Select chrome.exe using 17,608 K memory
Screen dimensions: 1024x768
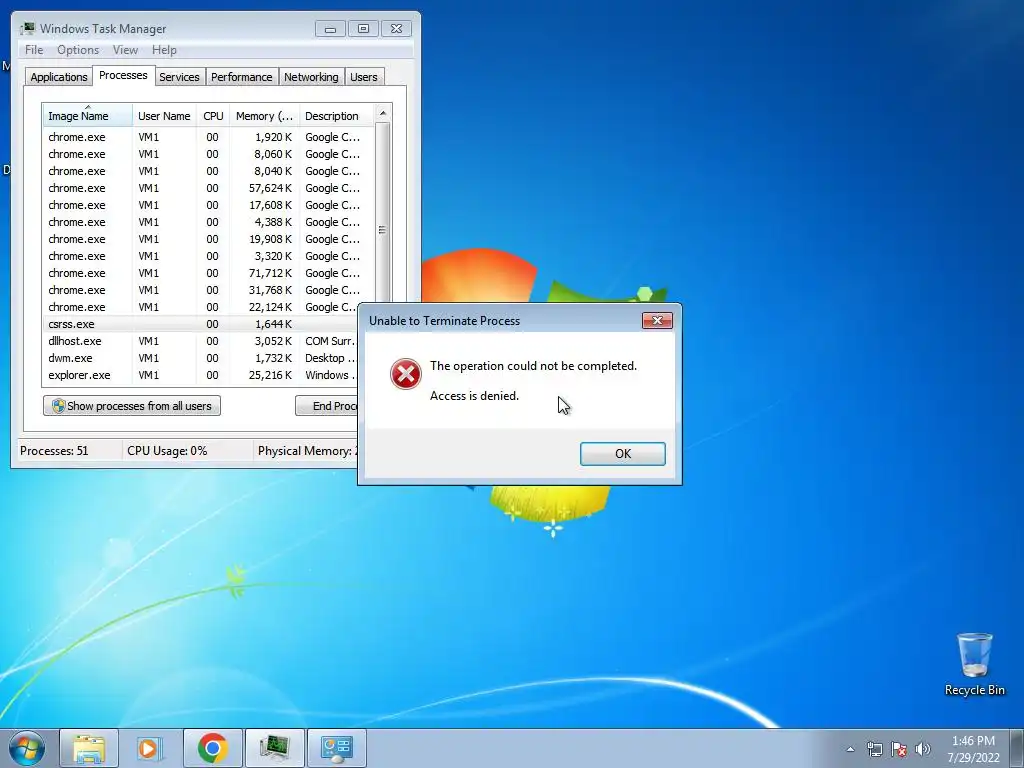coord(209,205)
